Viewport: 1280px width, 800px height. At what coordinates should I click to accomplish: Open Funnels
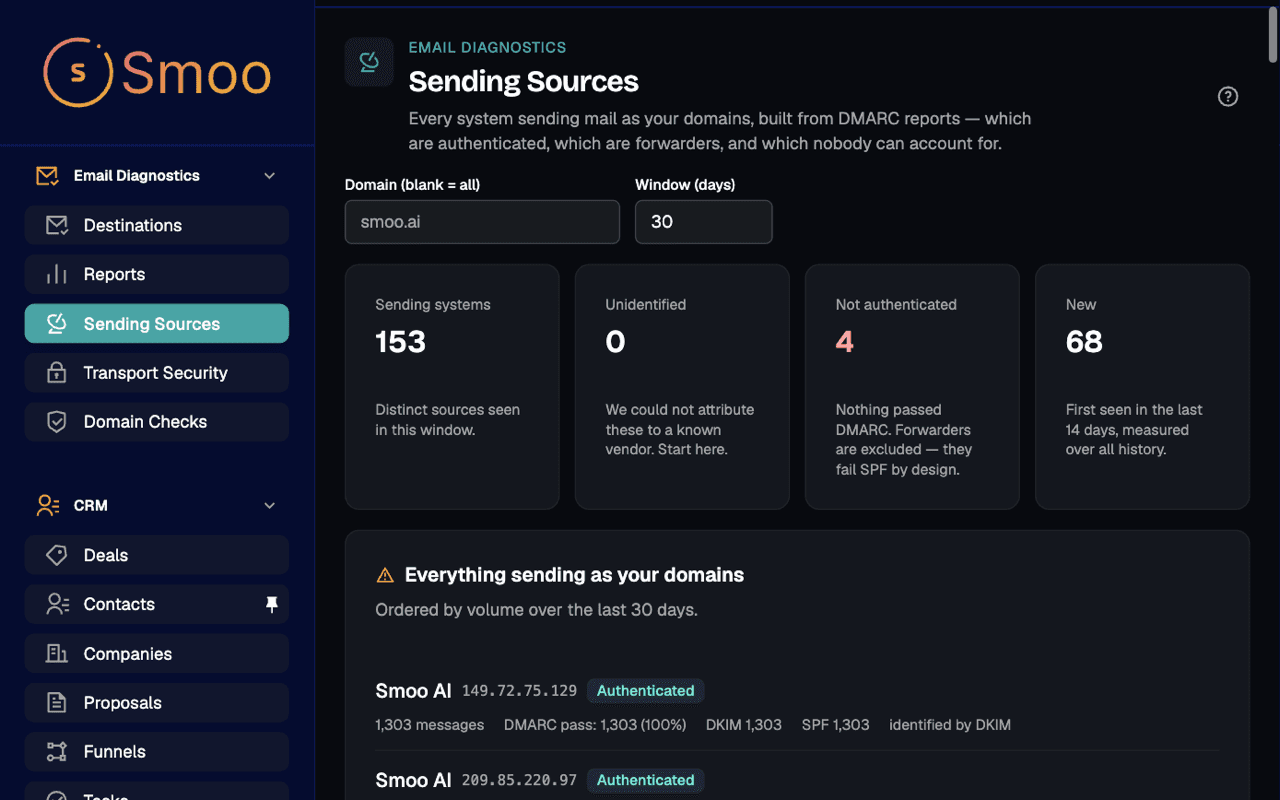(x=157, y=752)
